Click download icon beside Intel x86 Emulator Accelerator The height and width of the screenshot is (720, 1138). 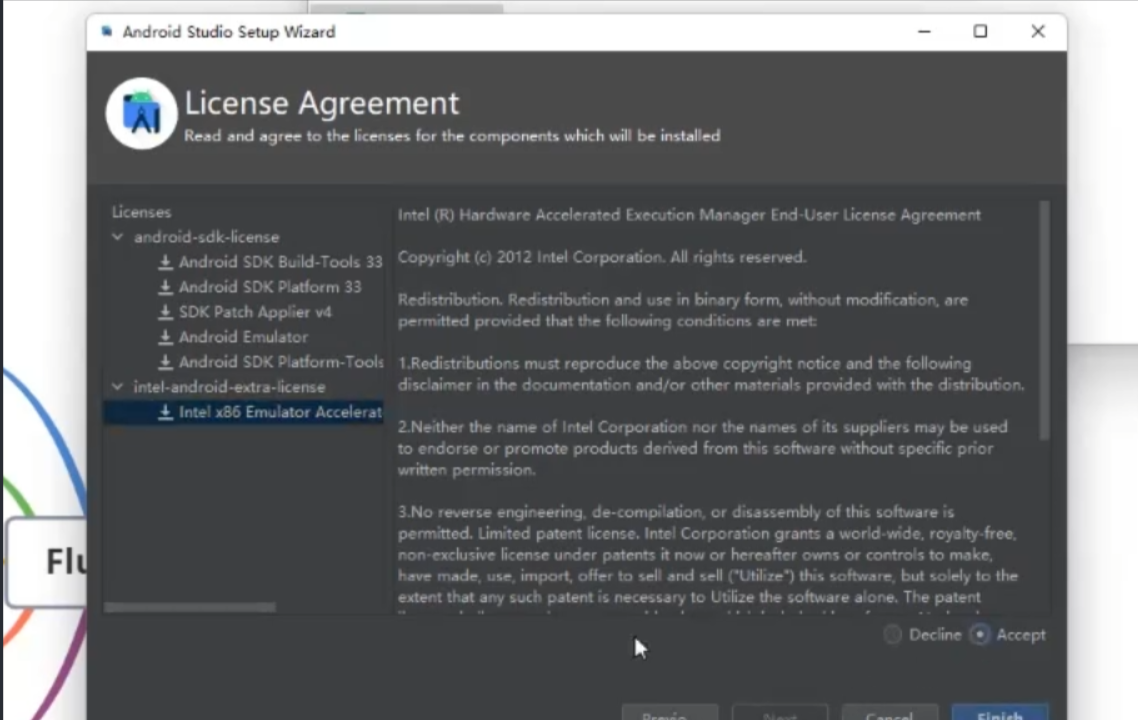point(165,412)
